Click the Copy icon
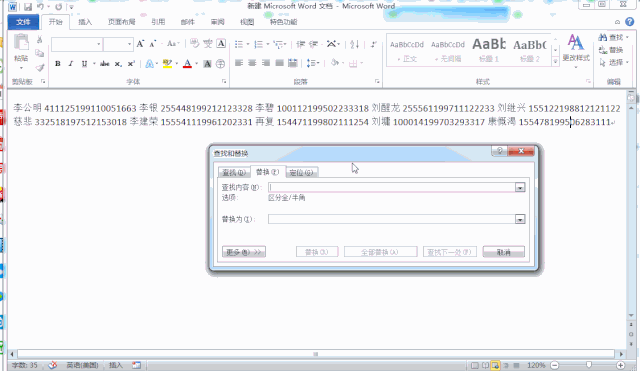The image size is (640, 371). click(x=39, y=53)
